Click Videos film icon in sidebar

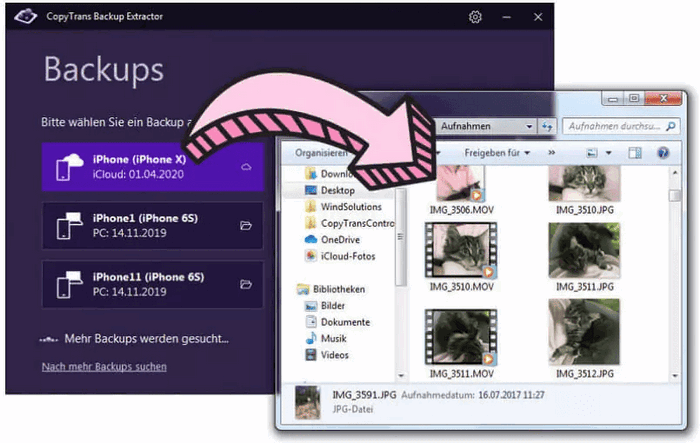pos(311,355)
